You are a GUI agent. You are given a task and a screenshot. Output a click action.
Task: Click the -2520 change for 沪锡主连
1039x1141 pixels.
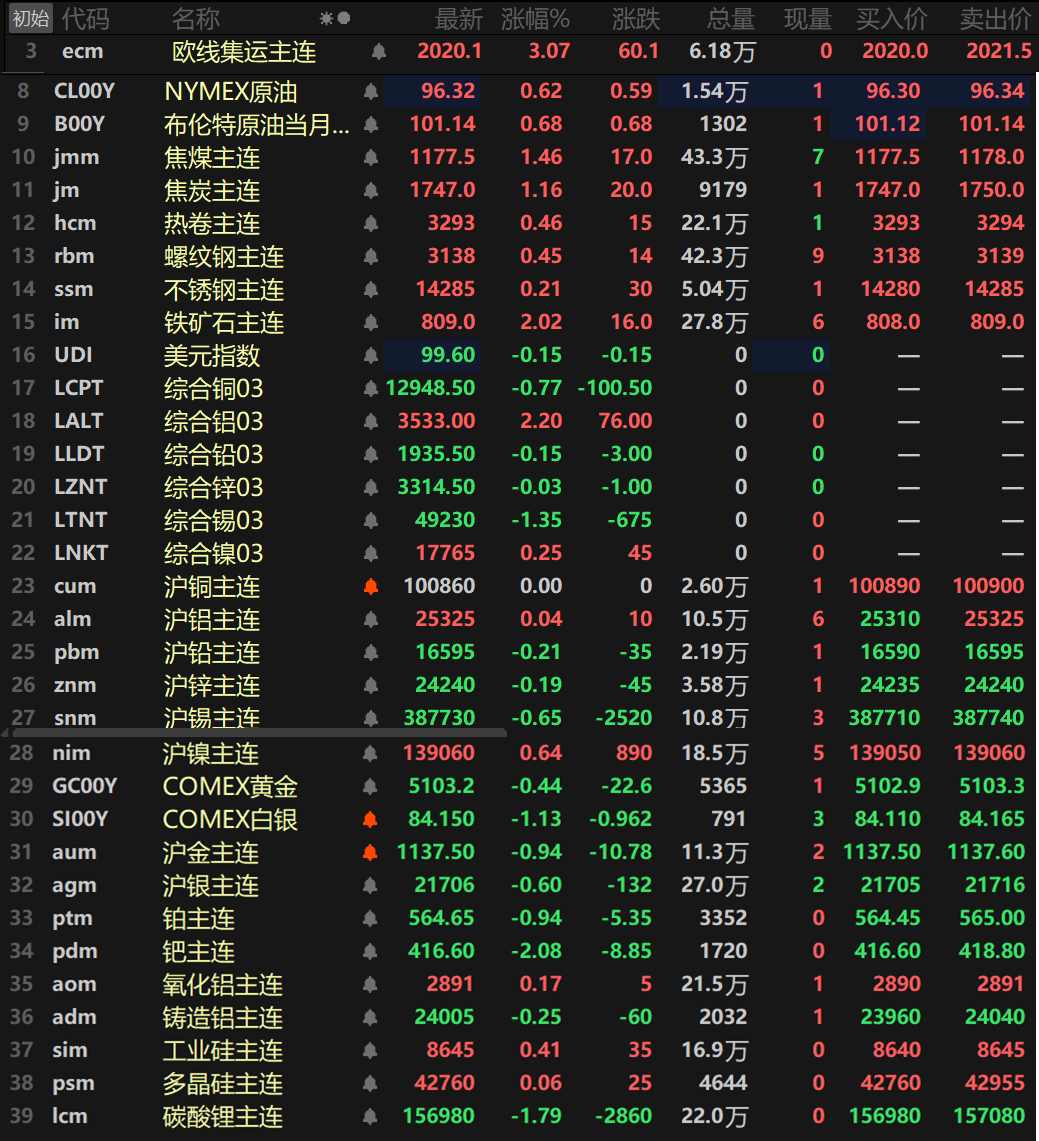pyautogui.click(x=624, y=718)
